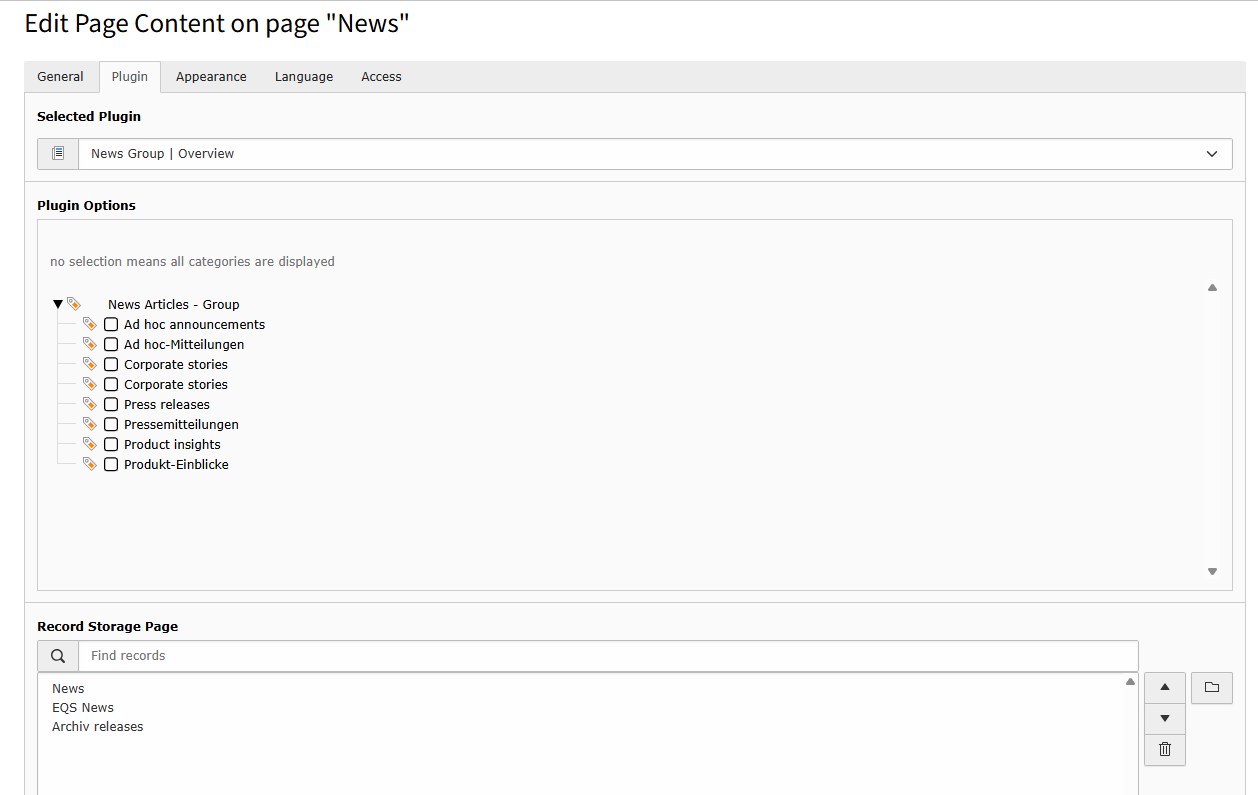1258x795 pixels.
Task: Delete selected record using the trash icon
Action: click(1164, 749)
